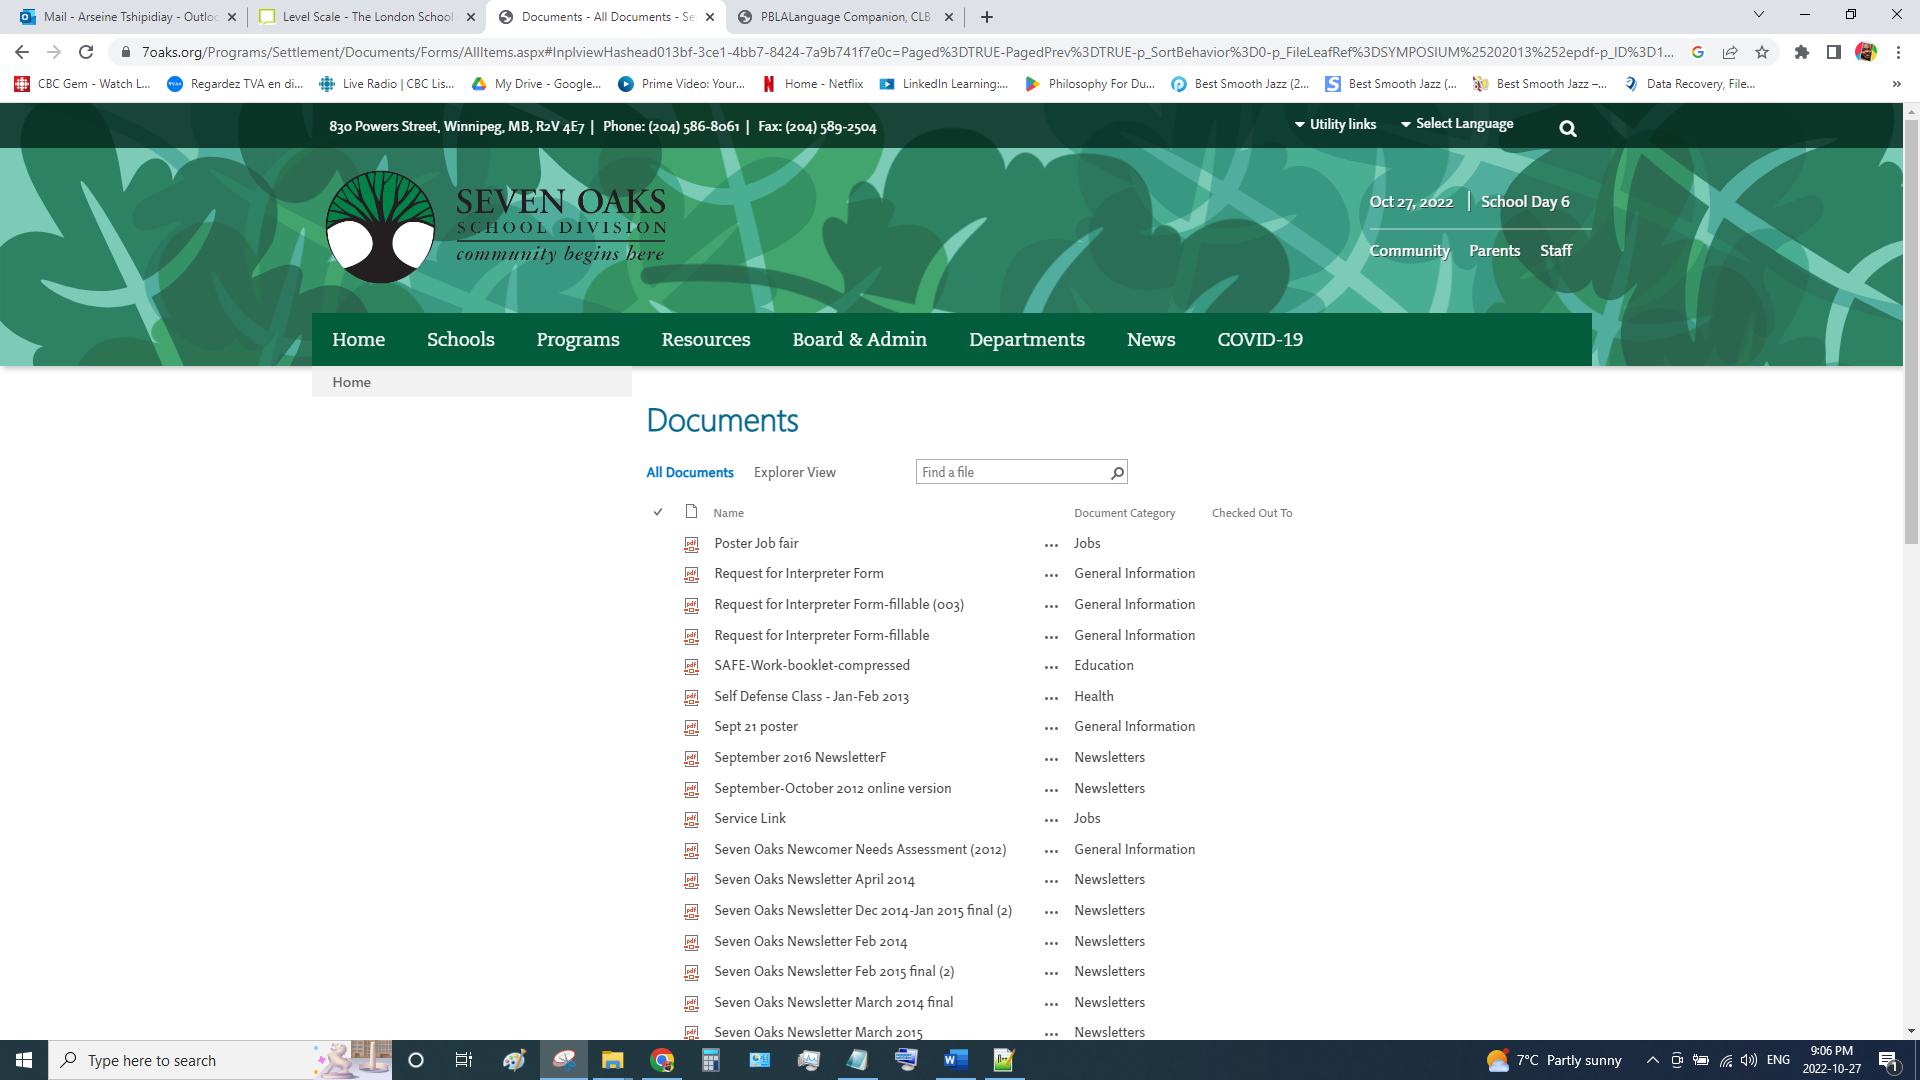
Task: Open the Explorer View link
Action: click(x=794, y=473)
